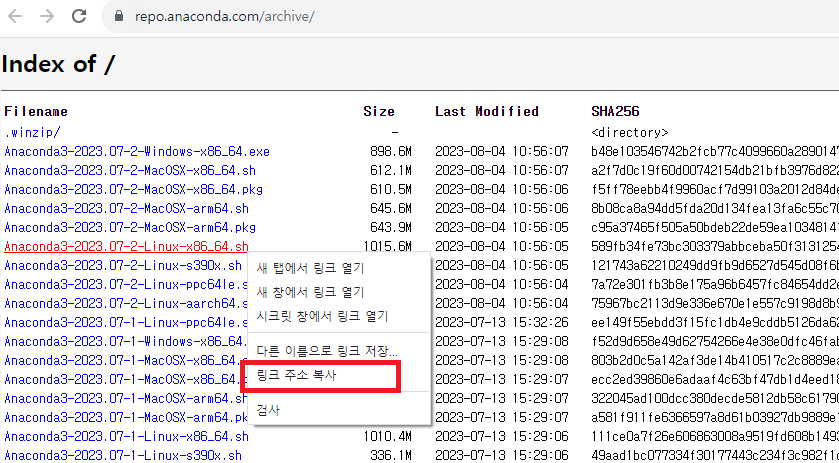Click the date in the MacOSX-arm64.pkg 2023.07-2 row
This screenshot has height=463, width=839.
tap(501, 227)
